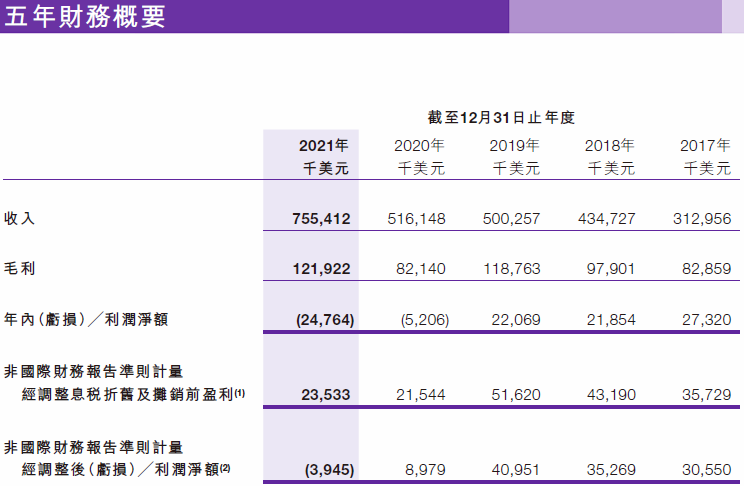Click the 截至12月31日止年度 heading
The image size is (744, 486).
(x=501, y=117)
